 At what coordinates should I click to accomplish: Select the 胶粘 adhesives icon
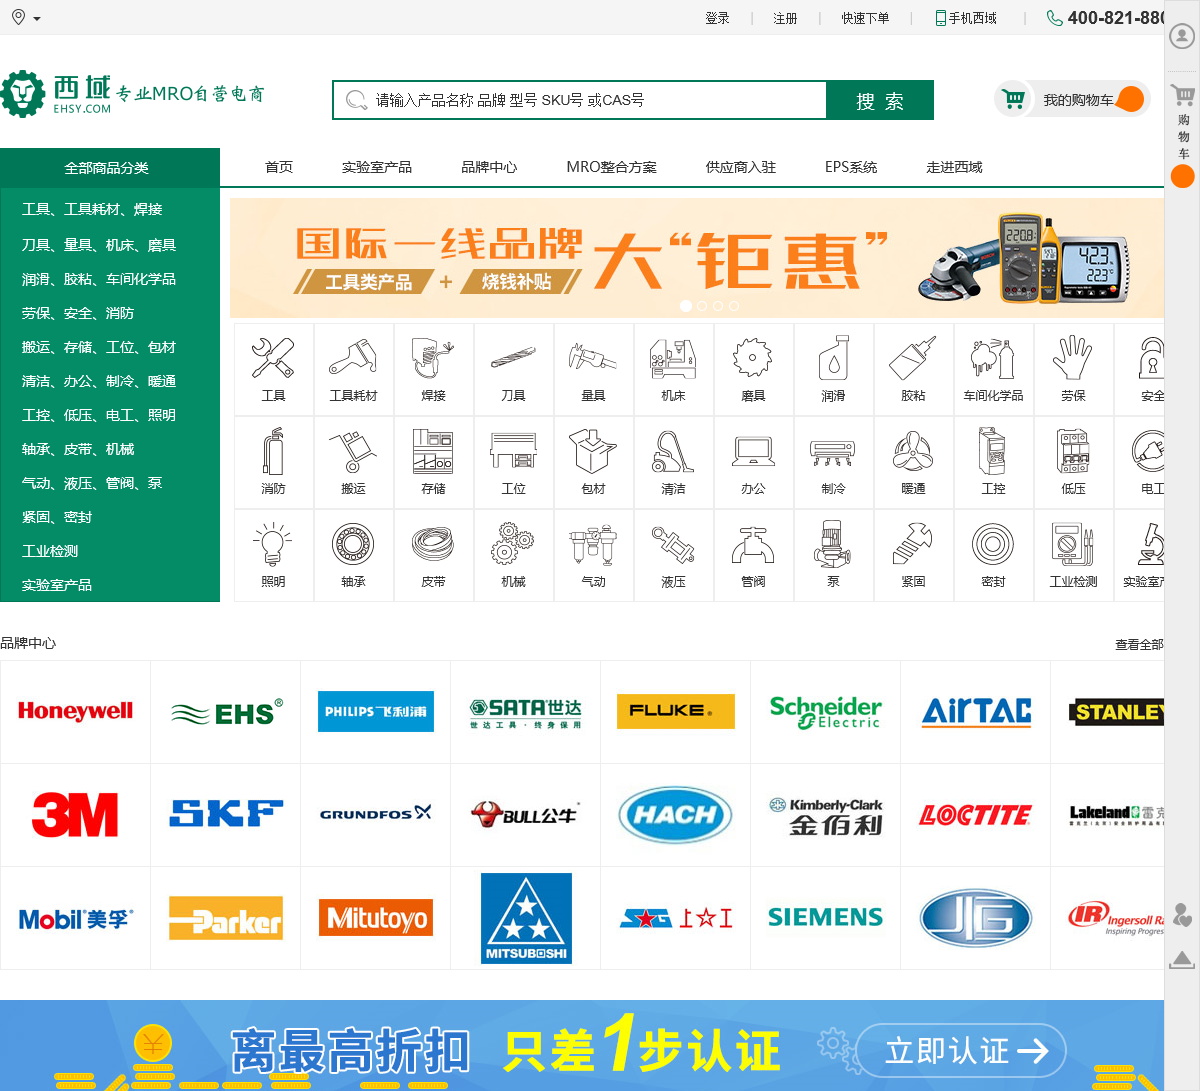[913, 358]
